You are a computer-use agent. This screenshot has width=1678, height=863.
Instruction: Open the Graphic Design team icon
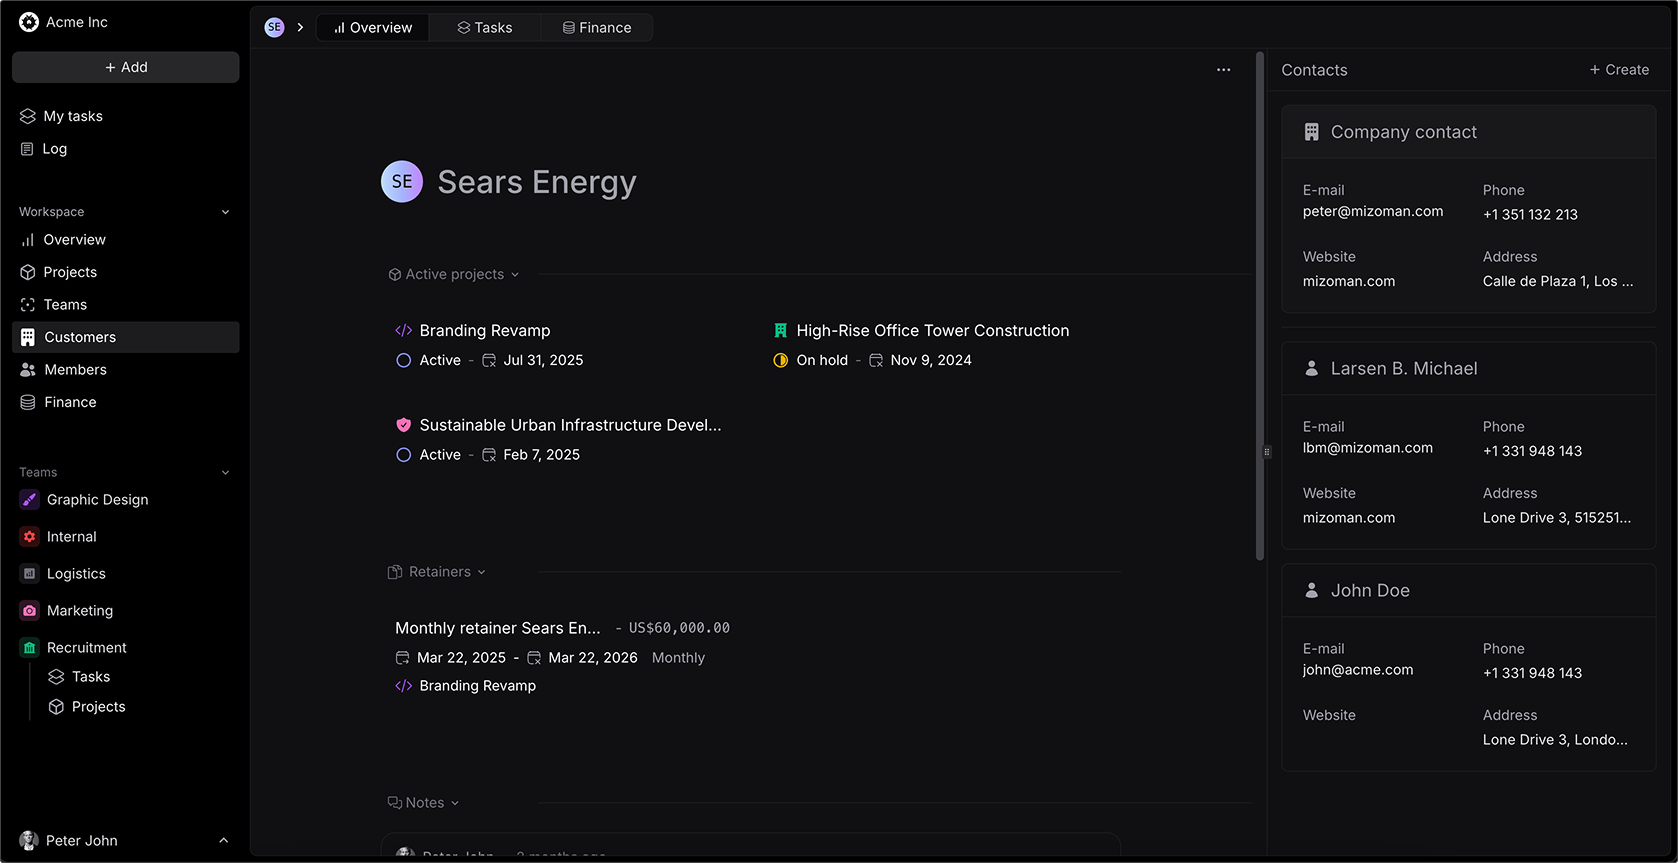30,500
